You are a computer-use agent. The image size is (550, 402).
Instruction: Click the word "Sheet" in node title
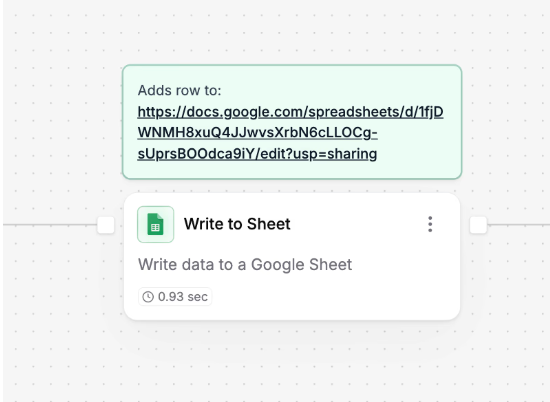point(269,224)
